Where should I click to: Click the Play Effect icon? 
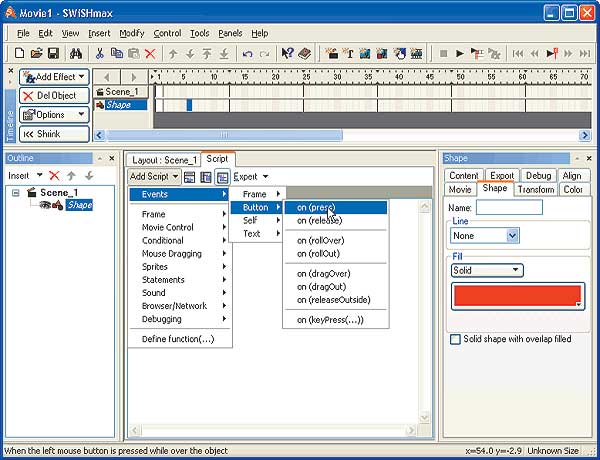(x=494, y=54)
